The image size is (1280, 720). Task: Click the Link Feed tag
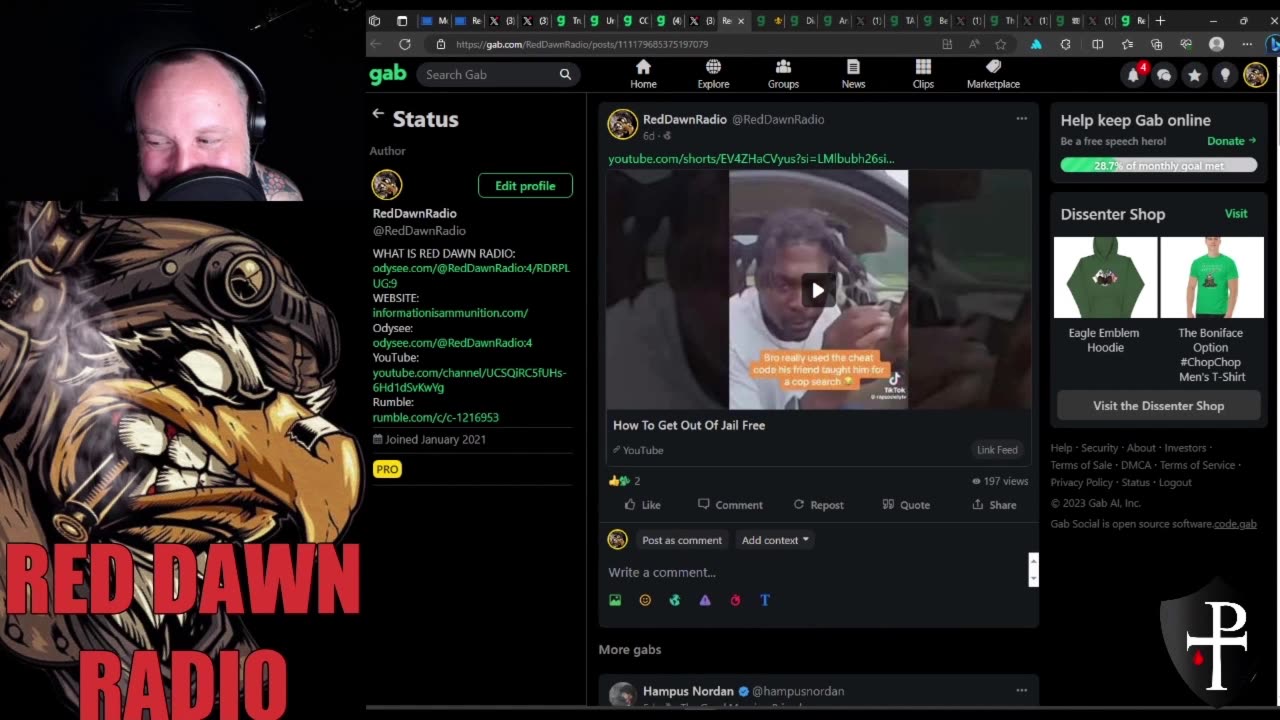[997, 450]
